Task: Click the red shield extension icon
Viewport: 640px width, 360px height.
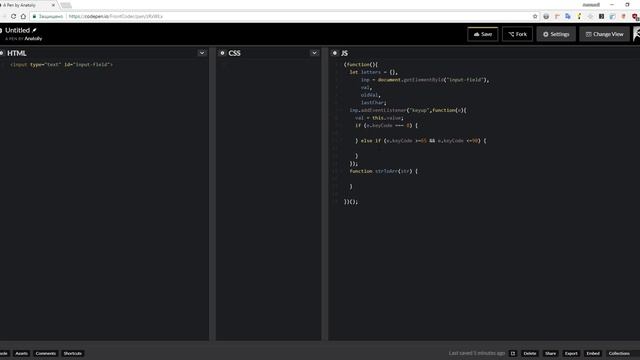Action: pos(635,16)
